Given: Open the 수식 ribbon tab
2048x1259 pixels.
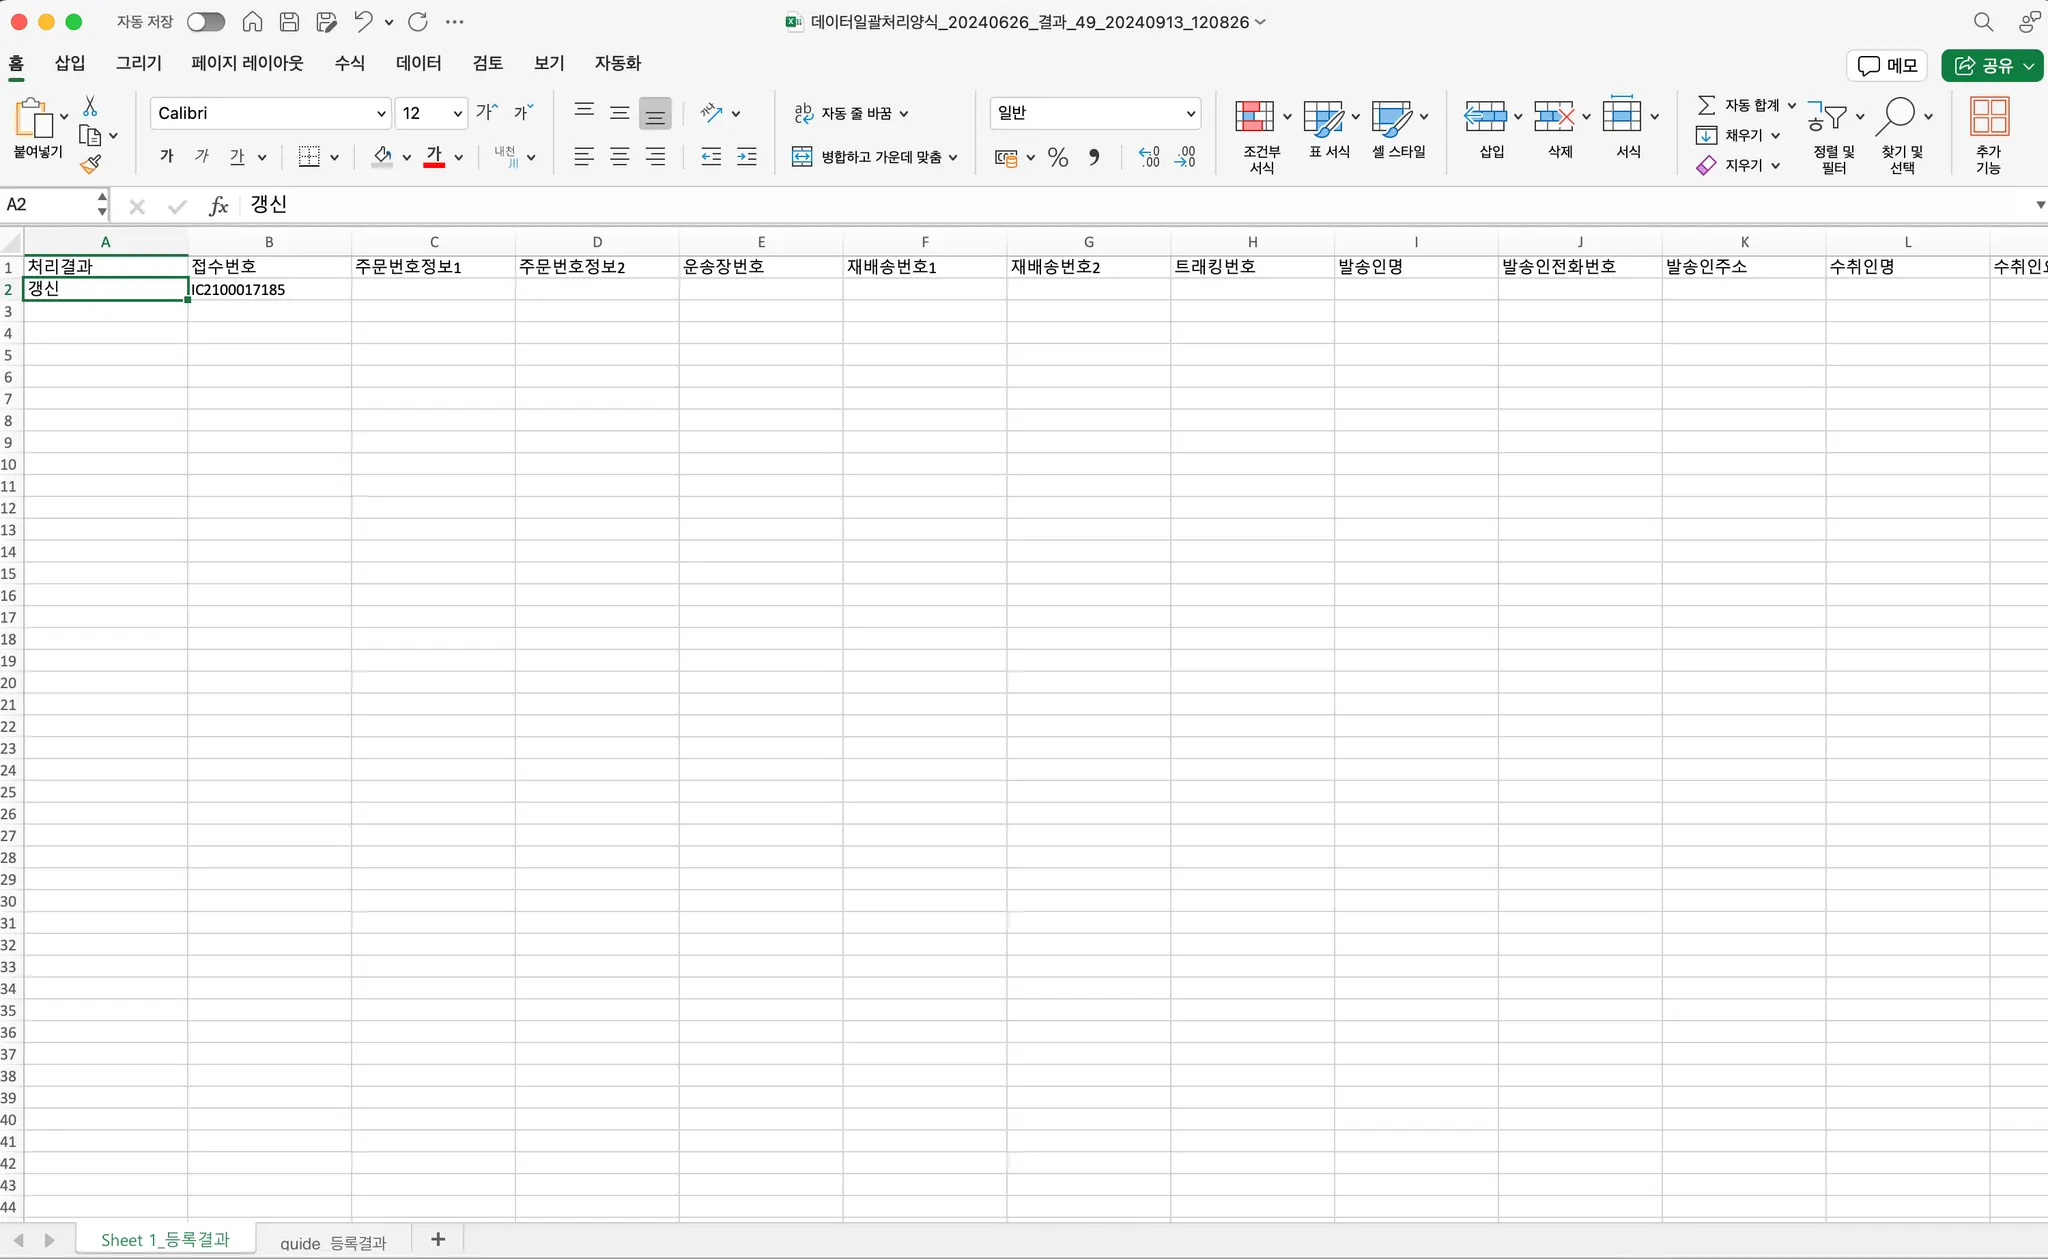Looking at the screenshot, I should pos(349,63).
